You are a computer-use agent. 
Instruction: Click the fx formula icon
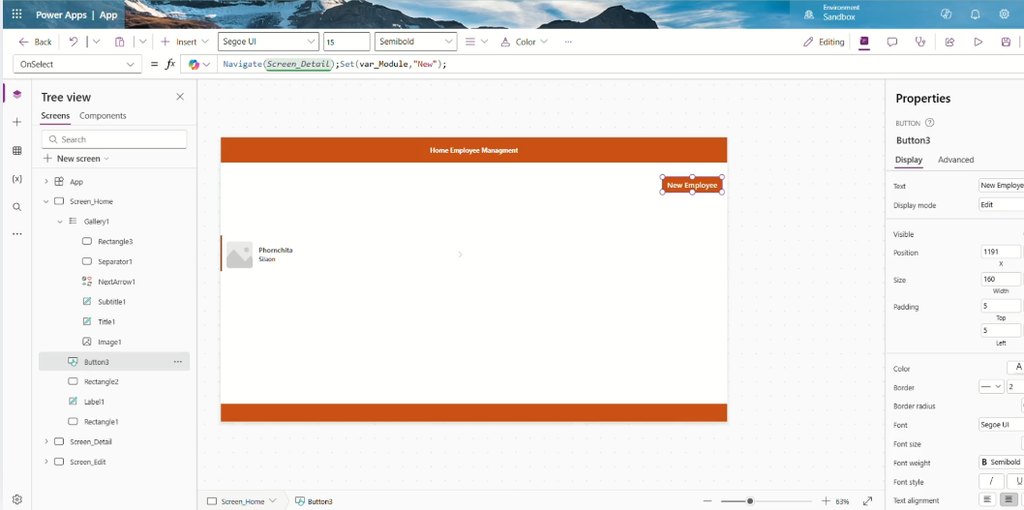click(x=170, y=64)
